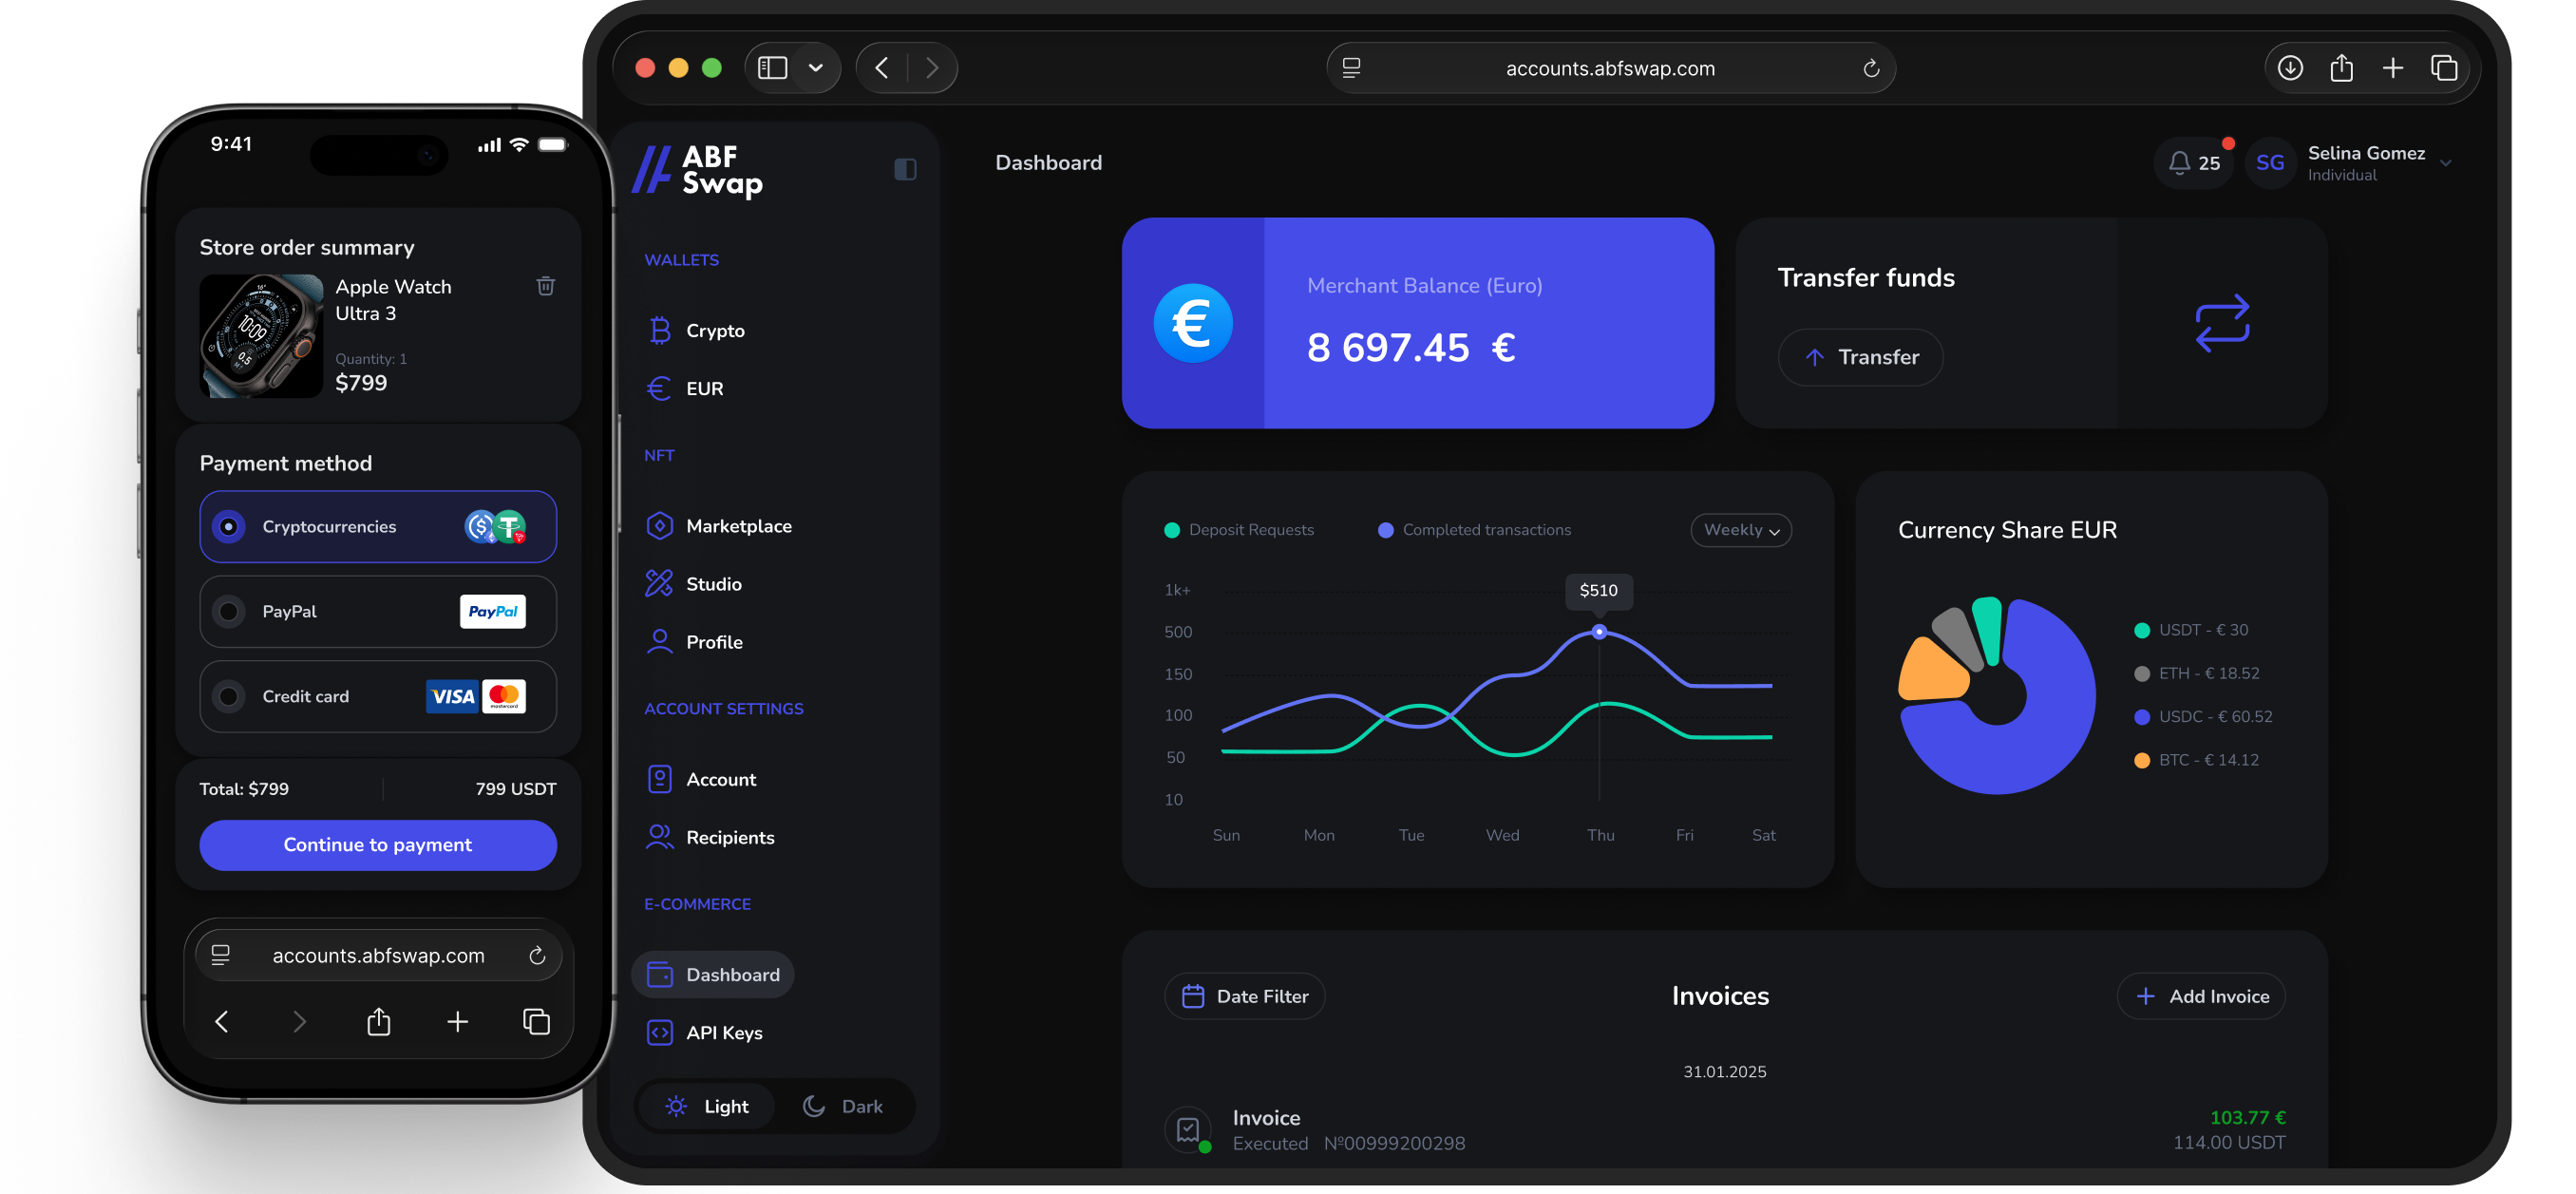Click the SG avatar initials
Screen dimensions: 2576x1194
pos(2269,163)
